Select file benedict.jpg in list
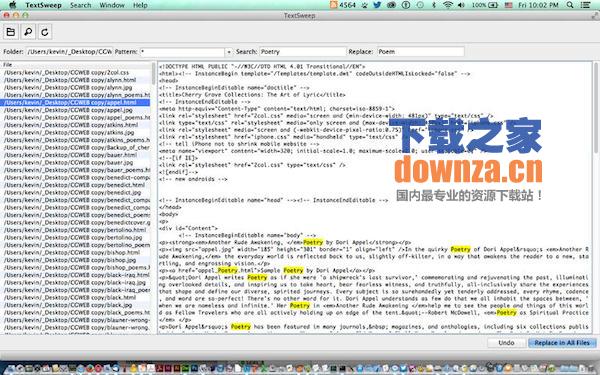This screenshot has width=600, height=375. (x=75, y=192)
